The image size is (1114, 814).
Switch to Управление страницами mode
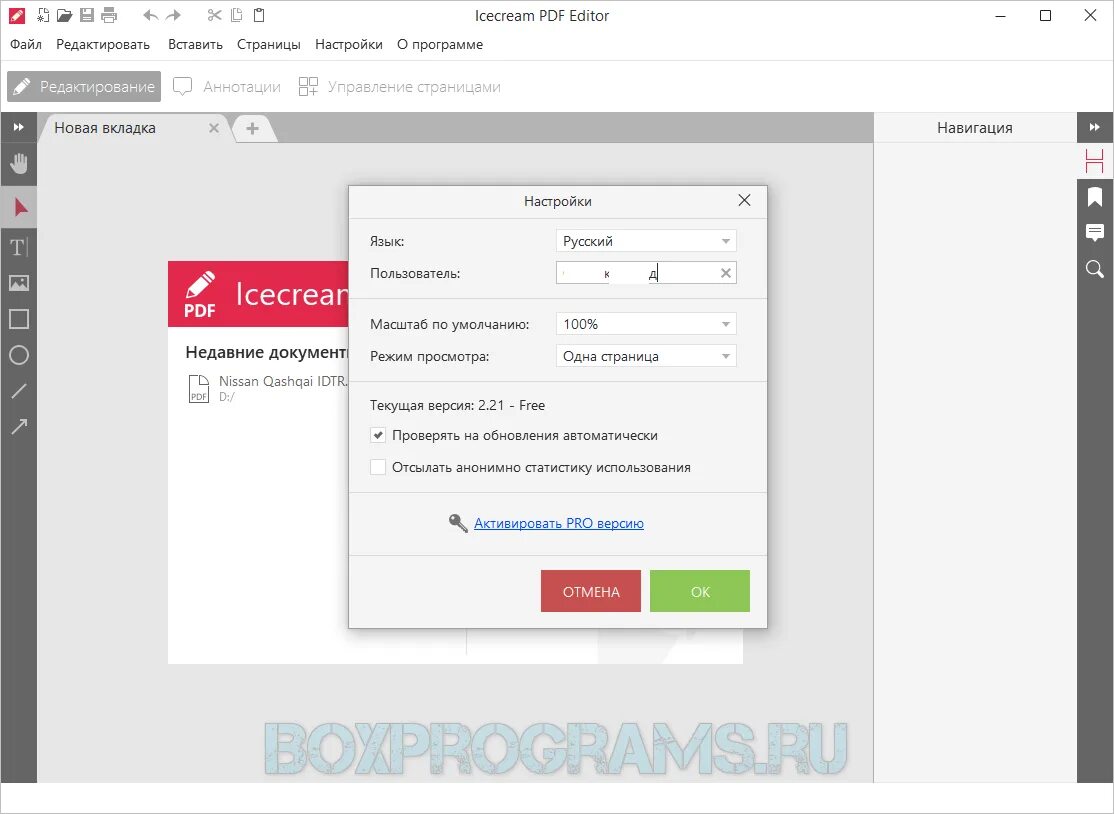[399, 87]
